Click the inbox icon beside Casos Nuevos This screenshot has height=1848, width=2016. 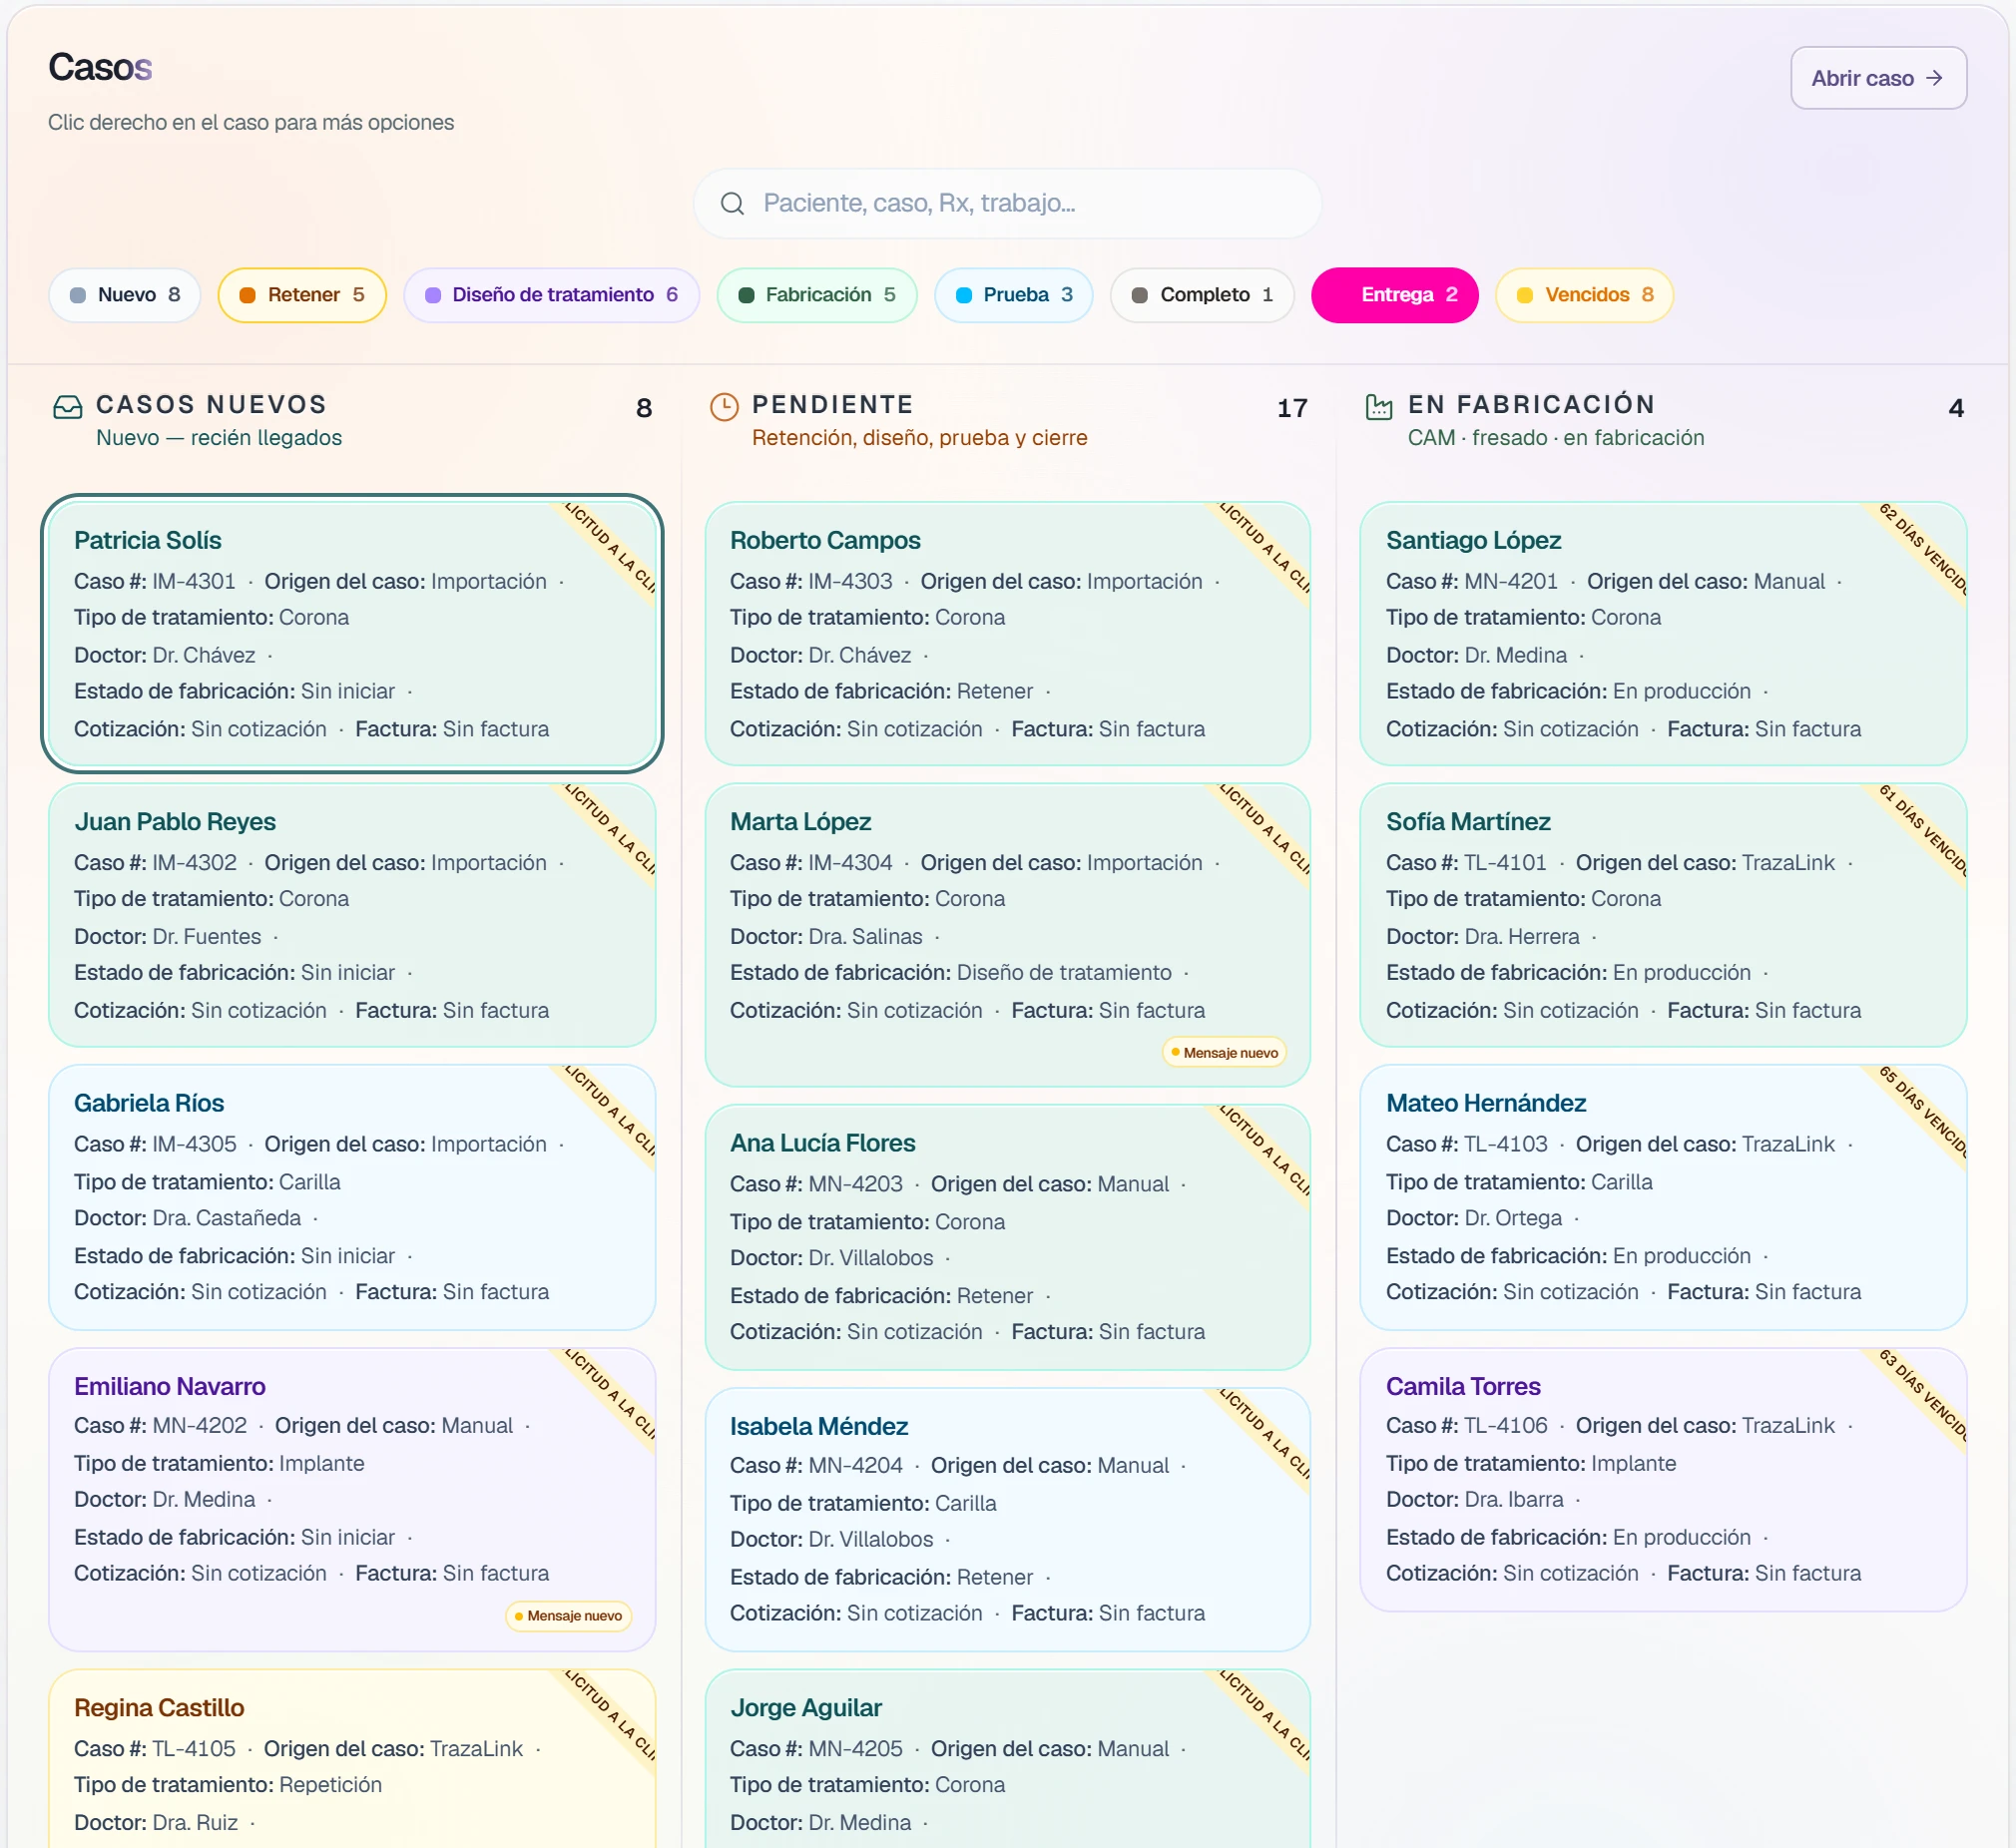68,406
